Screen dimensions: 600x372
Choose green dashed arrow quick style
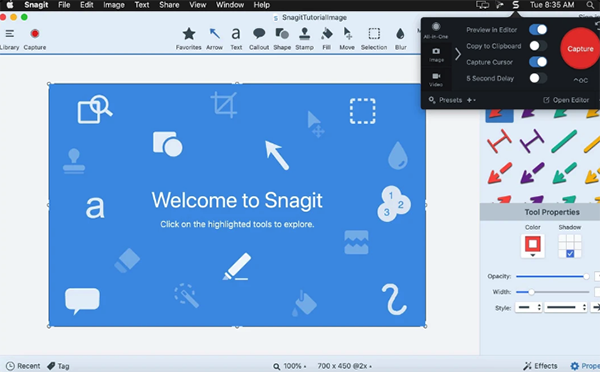pyautogui.click(x=564, y=173)
